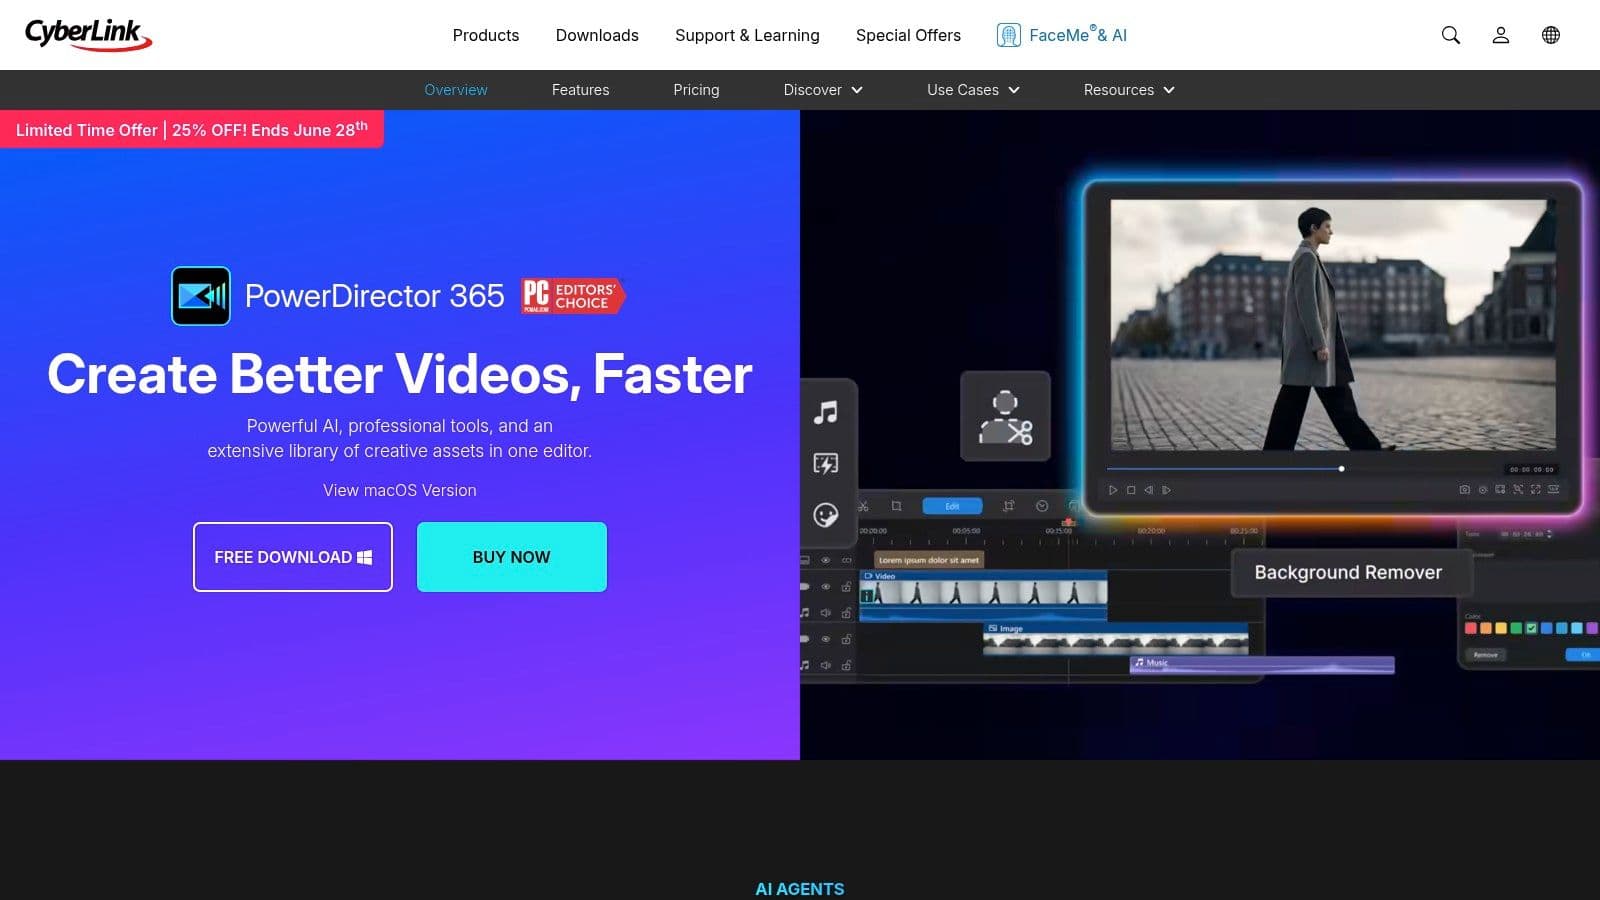1600x900 pixels.
Task: Toggle the lock on the video's audio track
Action: coord(846,612)
